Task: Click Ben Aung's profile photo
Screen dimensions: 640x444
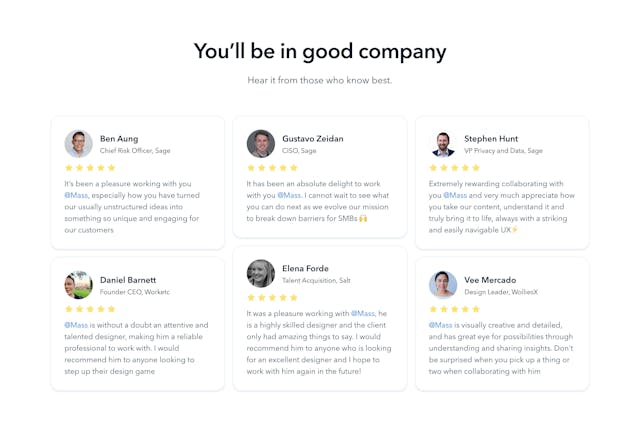Action: click(79, 144)
